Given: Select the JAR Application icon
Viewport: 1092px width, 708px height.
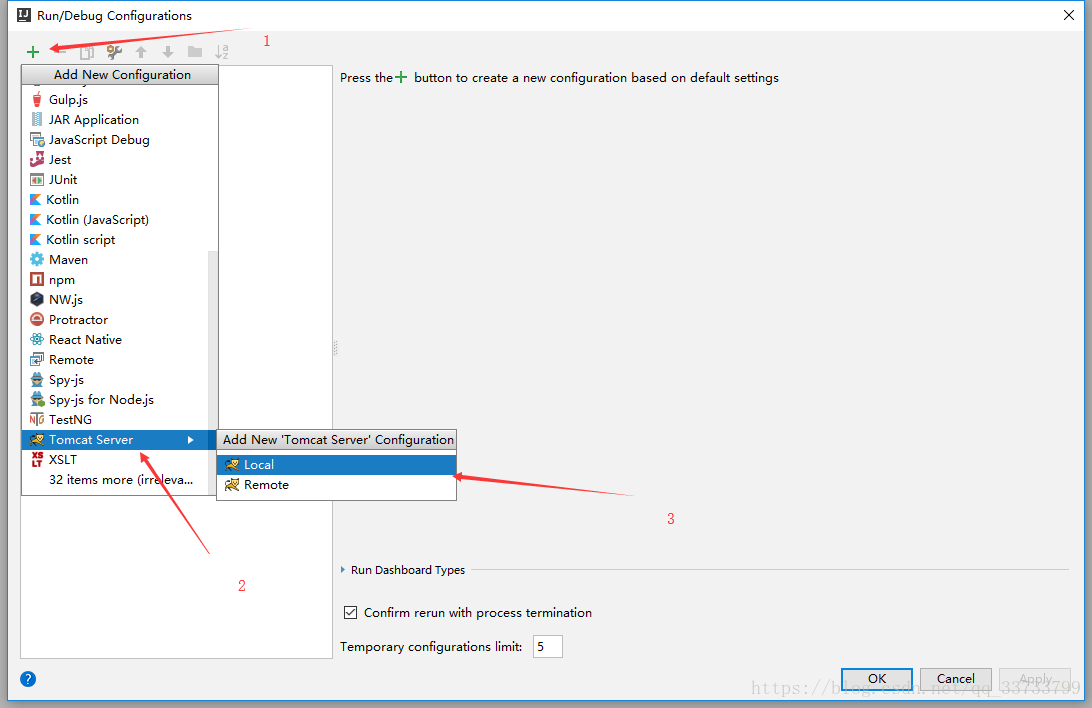Looking at the screenshot, I should [x=37, y=120].
